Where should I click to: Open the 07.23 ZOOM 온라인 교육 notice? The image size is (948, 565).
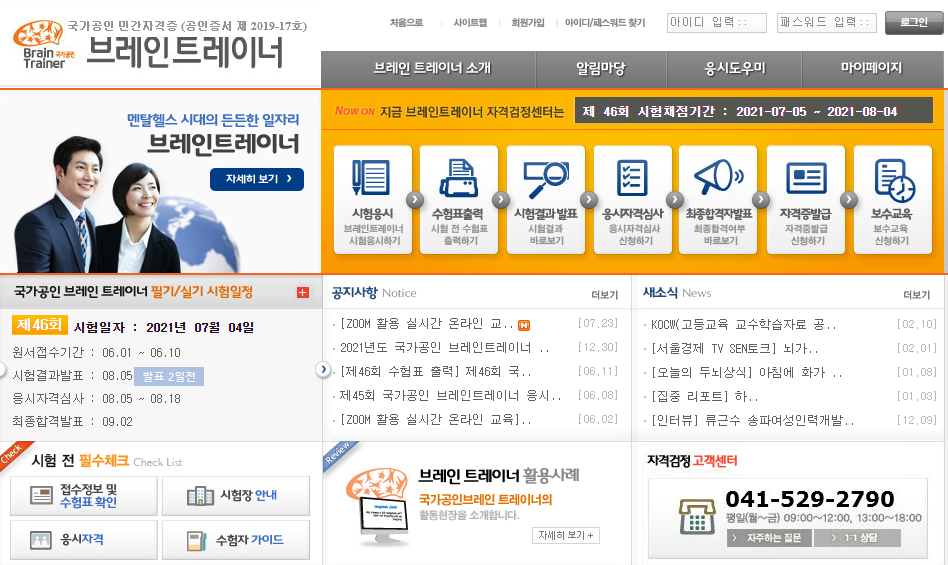[x=426, y=324]
